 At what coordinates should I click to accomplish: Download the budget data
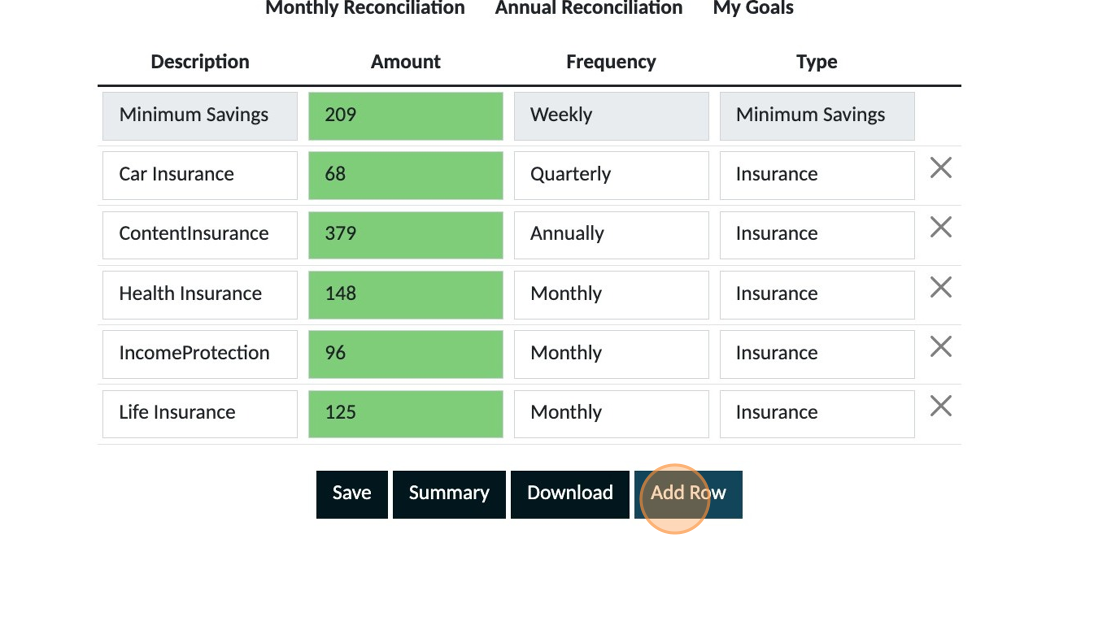click(570, 495)
